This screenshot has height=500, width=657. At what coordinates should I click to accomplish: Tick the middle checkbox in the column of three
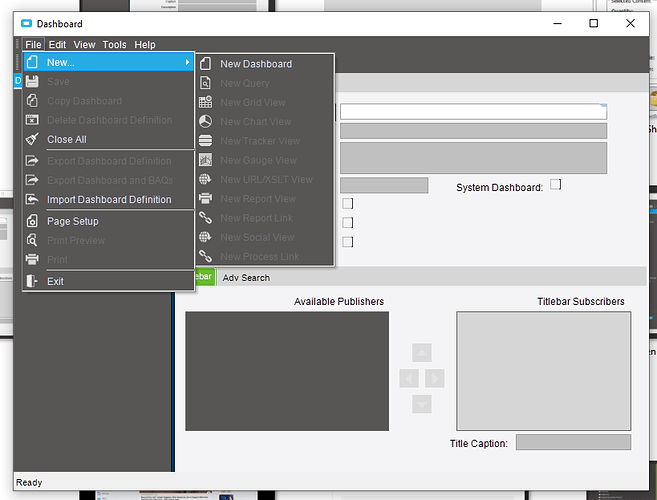pyautogui.click(x=347, y=223)
